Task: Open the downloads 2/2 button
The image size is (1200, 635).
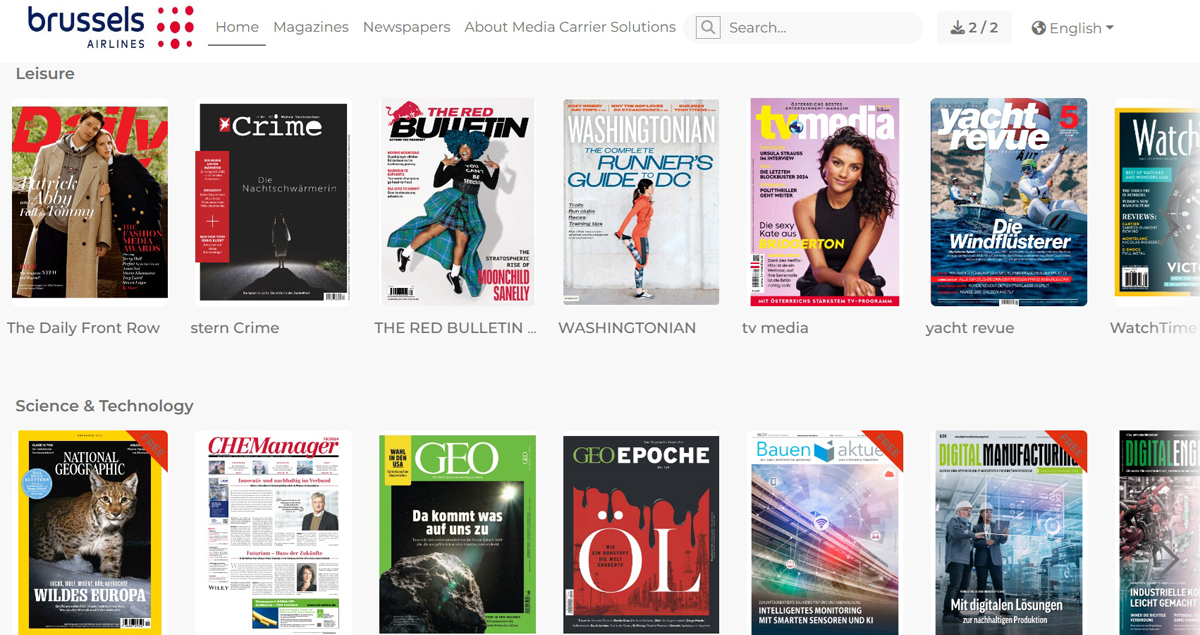Action: click(974, 28)
